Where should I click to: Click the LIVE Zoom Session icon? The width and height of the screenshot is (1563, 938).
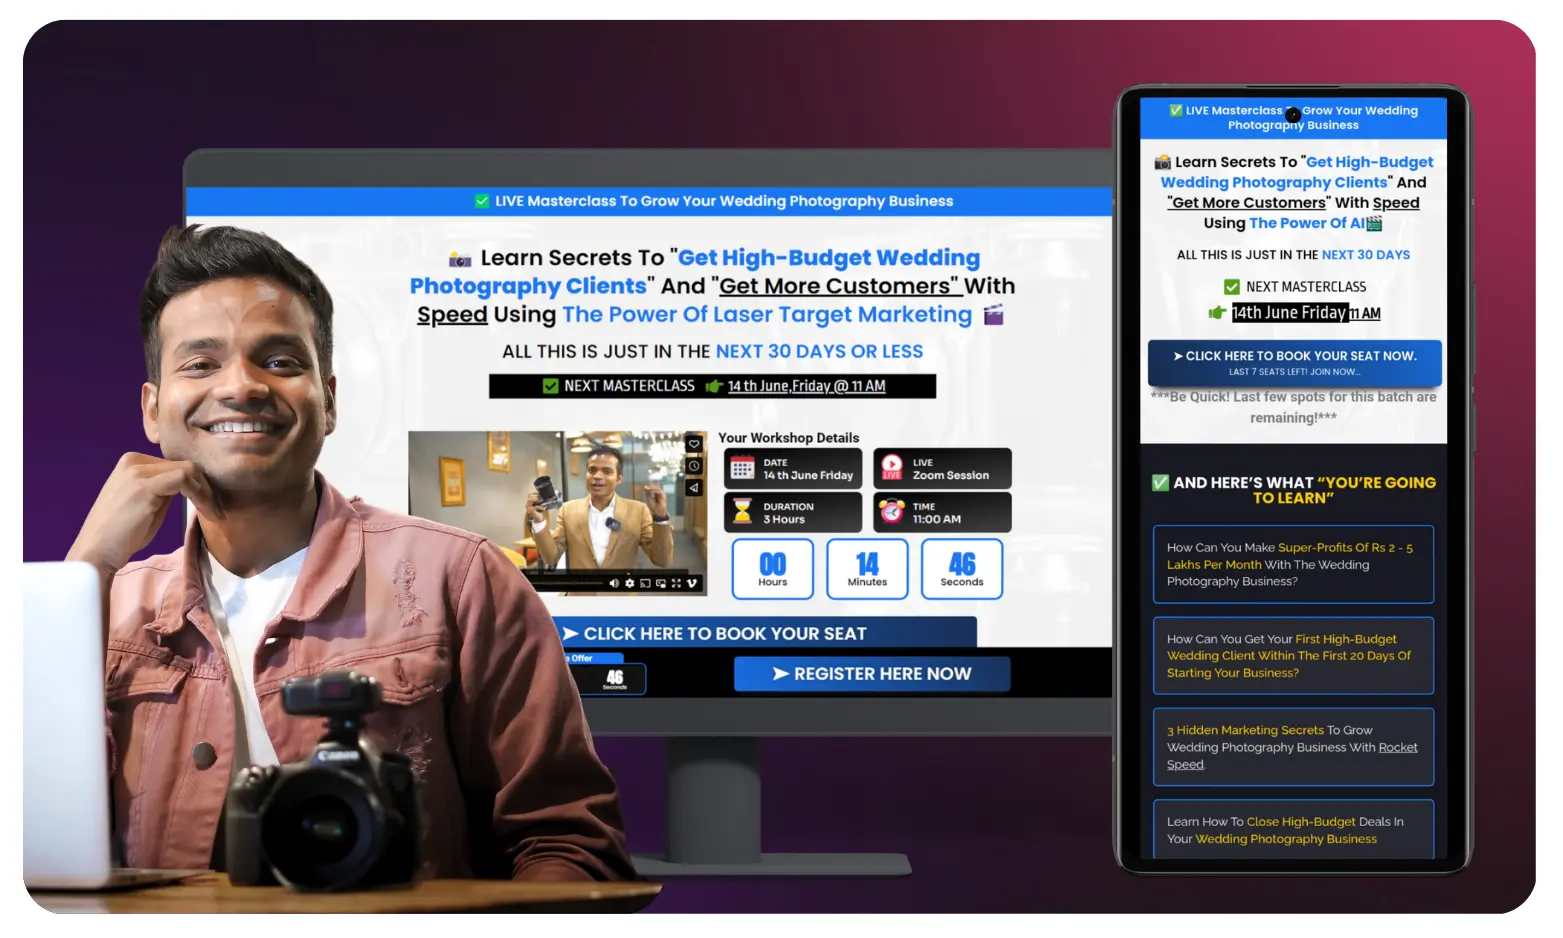(891, 468)
